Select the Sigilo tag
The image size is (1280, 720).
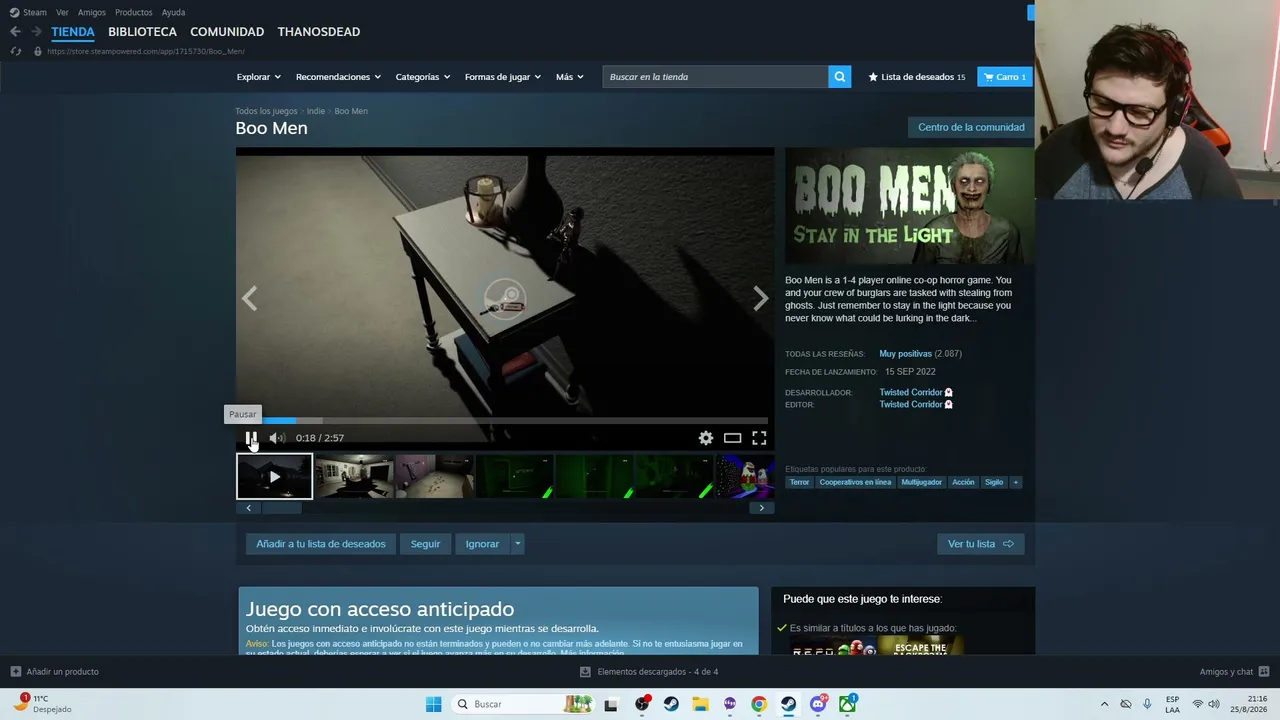tap(994, 482)
